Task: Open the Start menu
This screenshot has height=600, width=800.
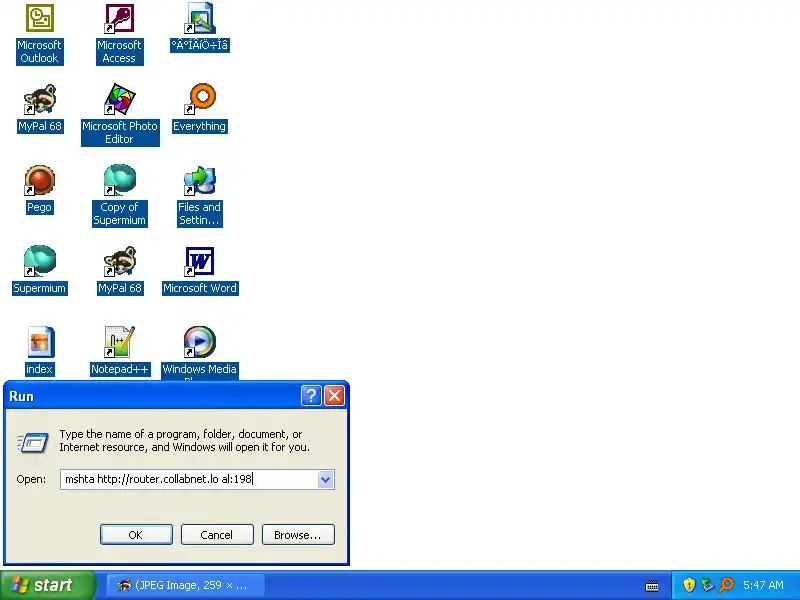Action: coord(47,585)
